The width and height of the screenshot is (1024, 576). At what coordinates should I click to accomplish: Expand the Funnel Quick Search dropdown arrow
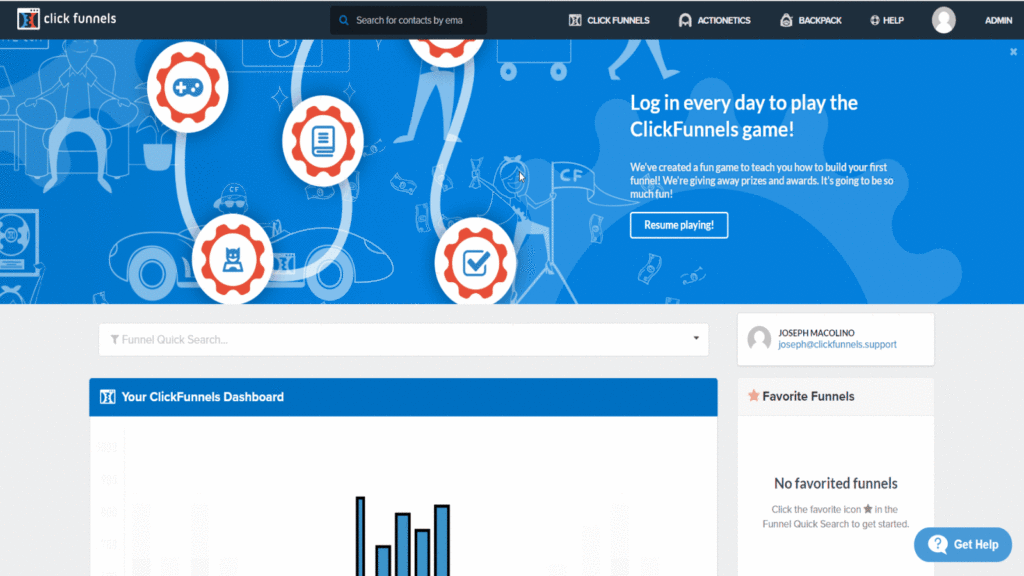click(696, 339)
